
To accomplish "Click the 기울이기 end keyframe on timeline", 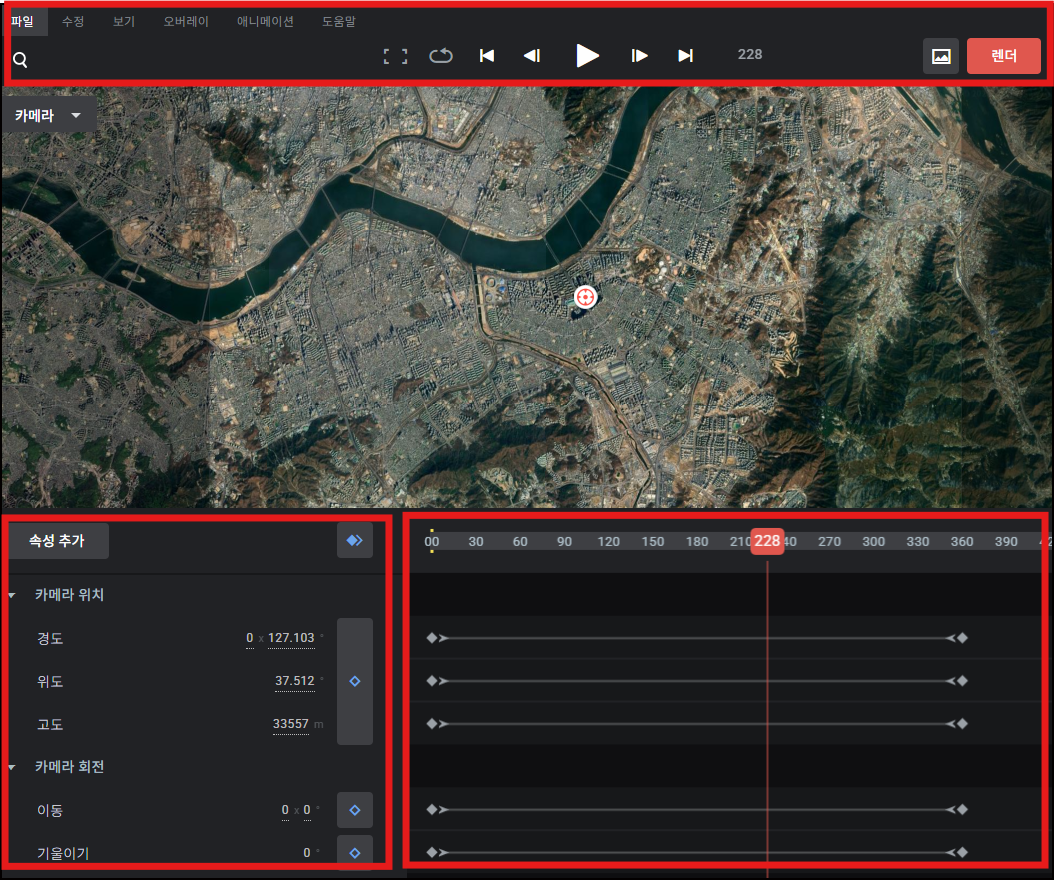I will [x=962, y=852].
